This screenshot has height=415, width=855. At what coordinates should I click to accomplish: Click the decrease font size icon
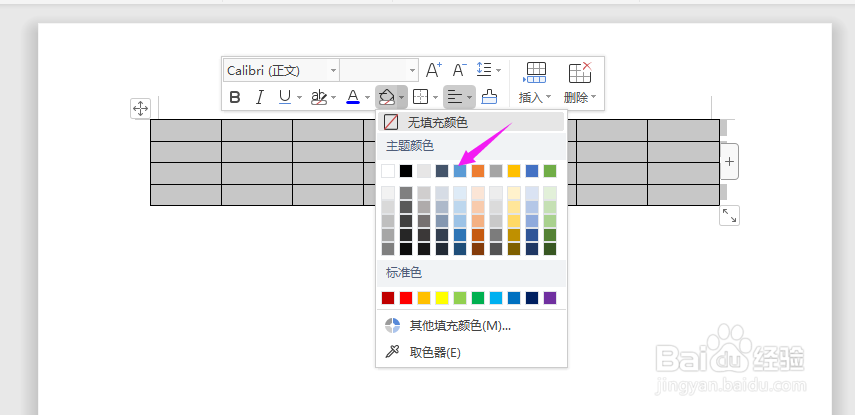pos(459,70)
